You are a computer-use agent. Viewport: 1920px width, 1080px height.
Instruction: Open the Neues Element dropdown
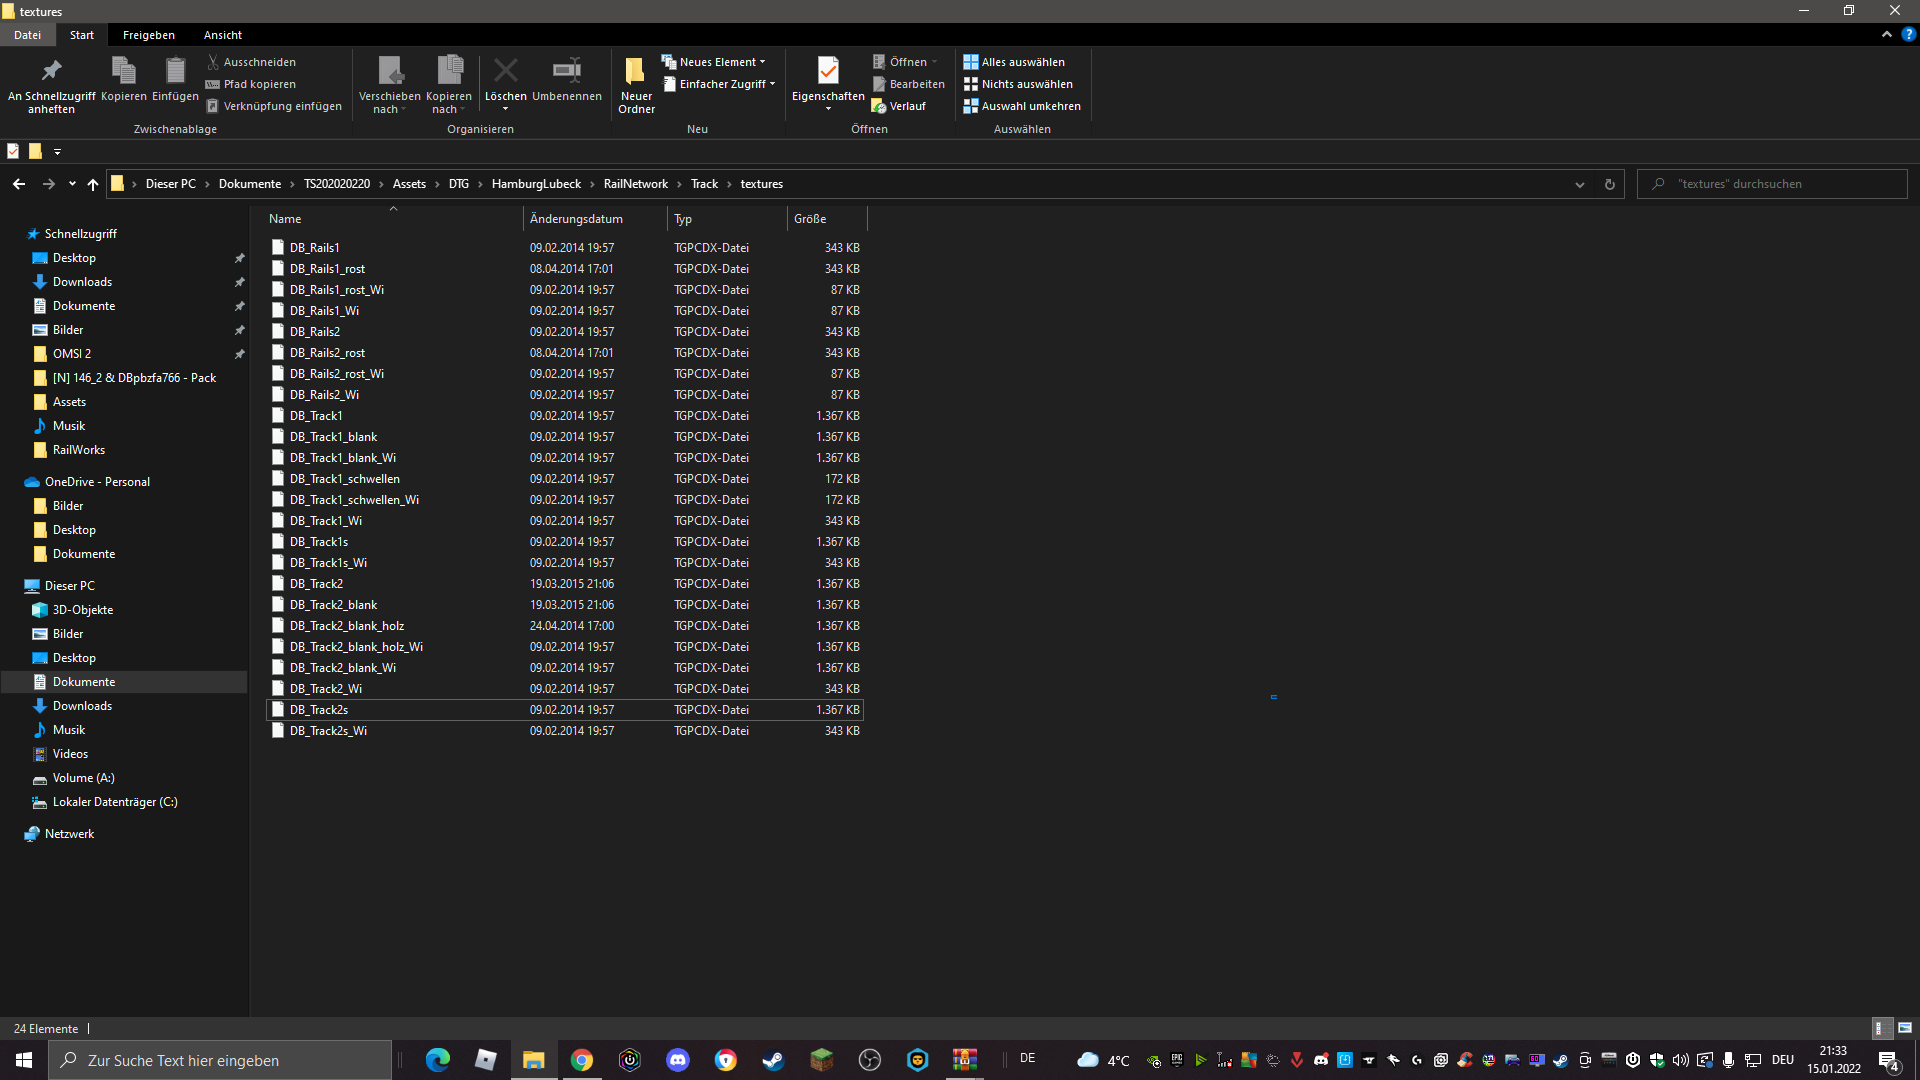coord(718,62)
